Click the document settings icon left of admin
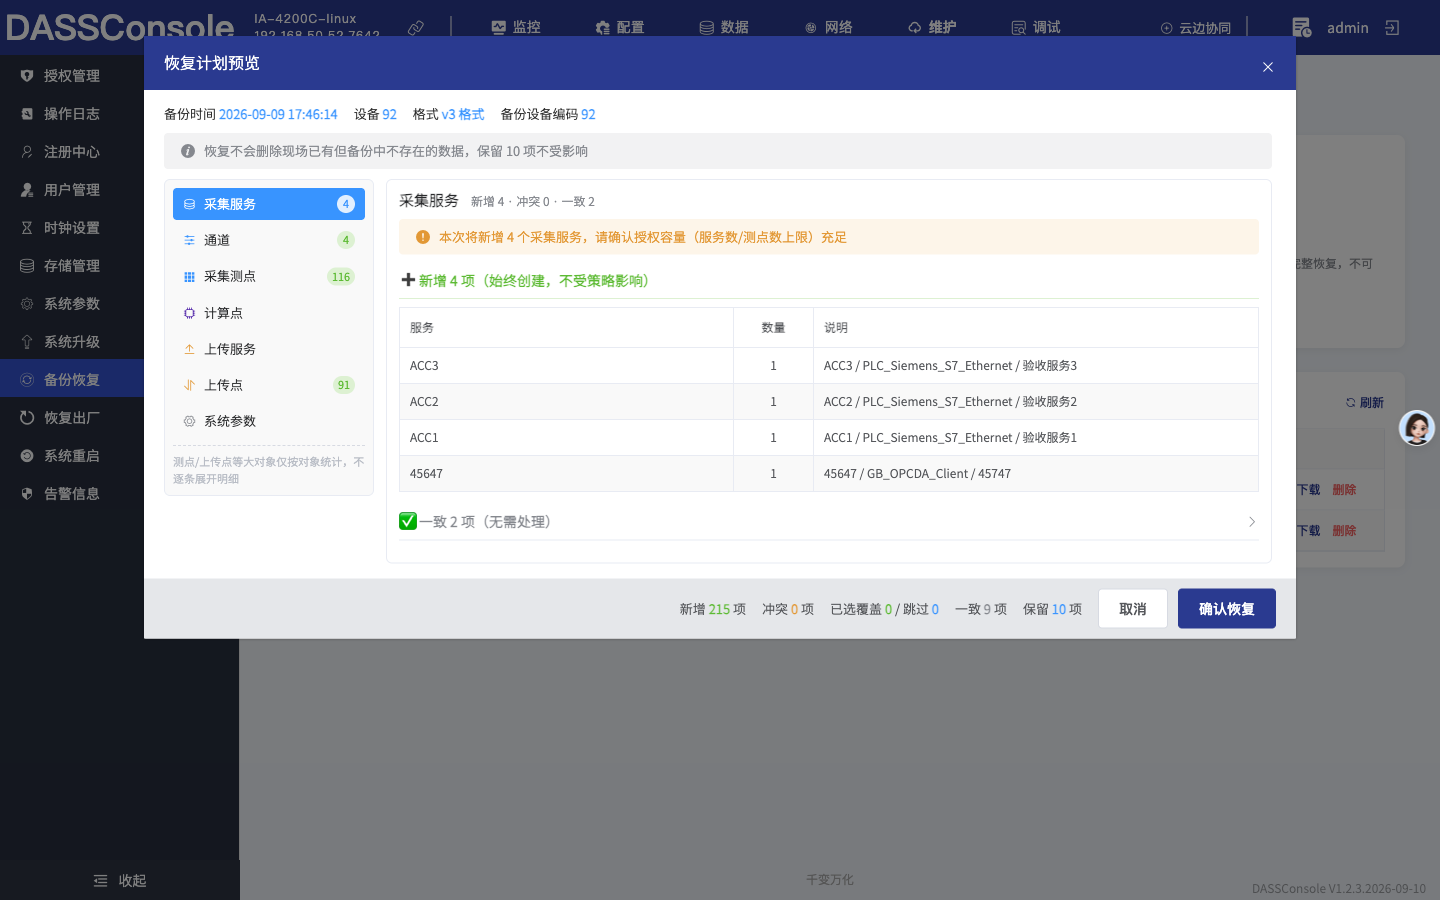 tap(1301, 28)
